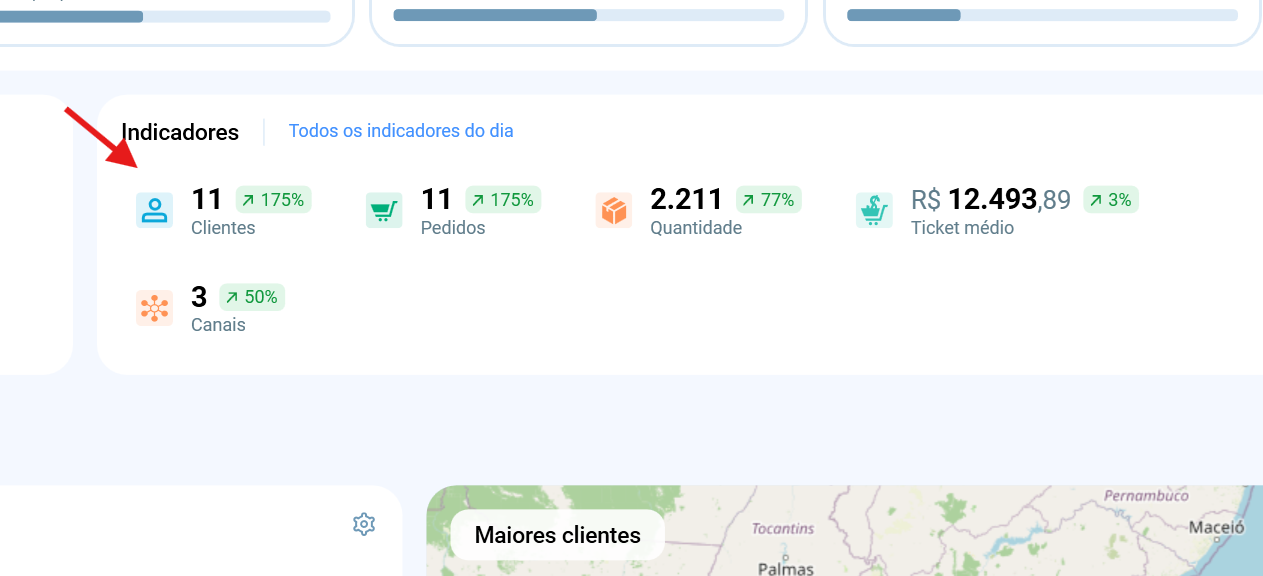Click the 77% growth badge on Quantidade

pos(769,200)
